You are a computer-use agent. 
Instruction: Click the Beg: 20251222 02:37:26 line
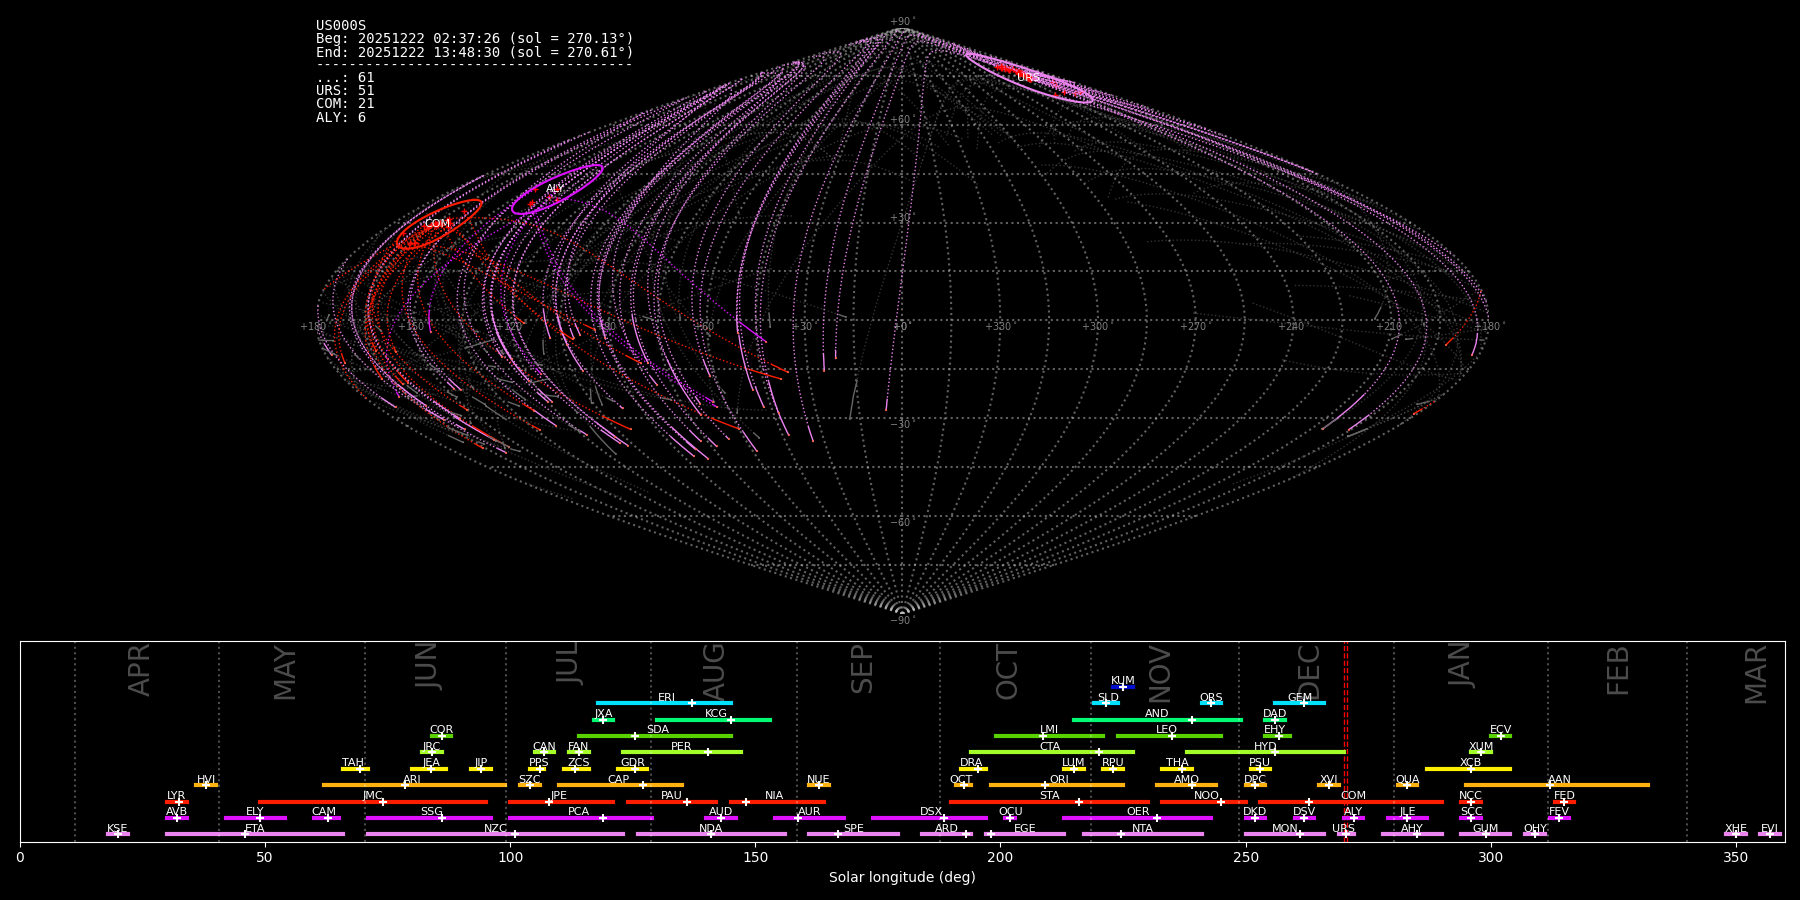click(474, 39)
